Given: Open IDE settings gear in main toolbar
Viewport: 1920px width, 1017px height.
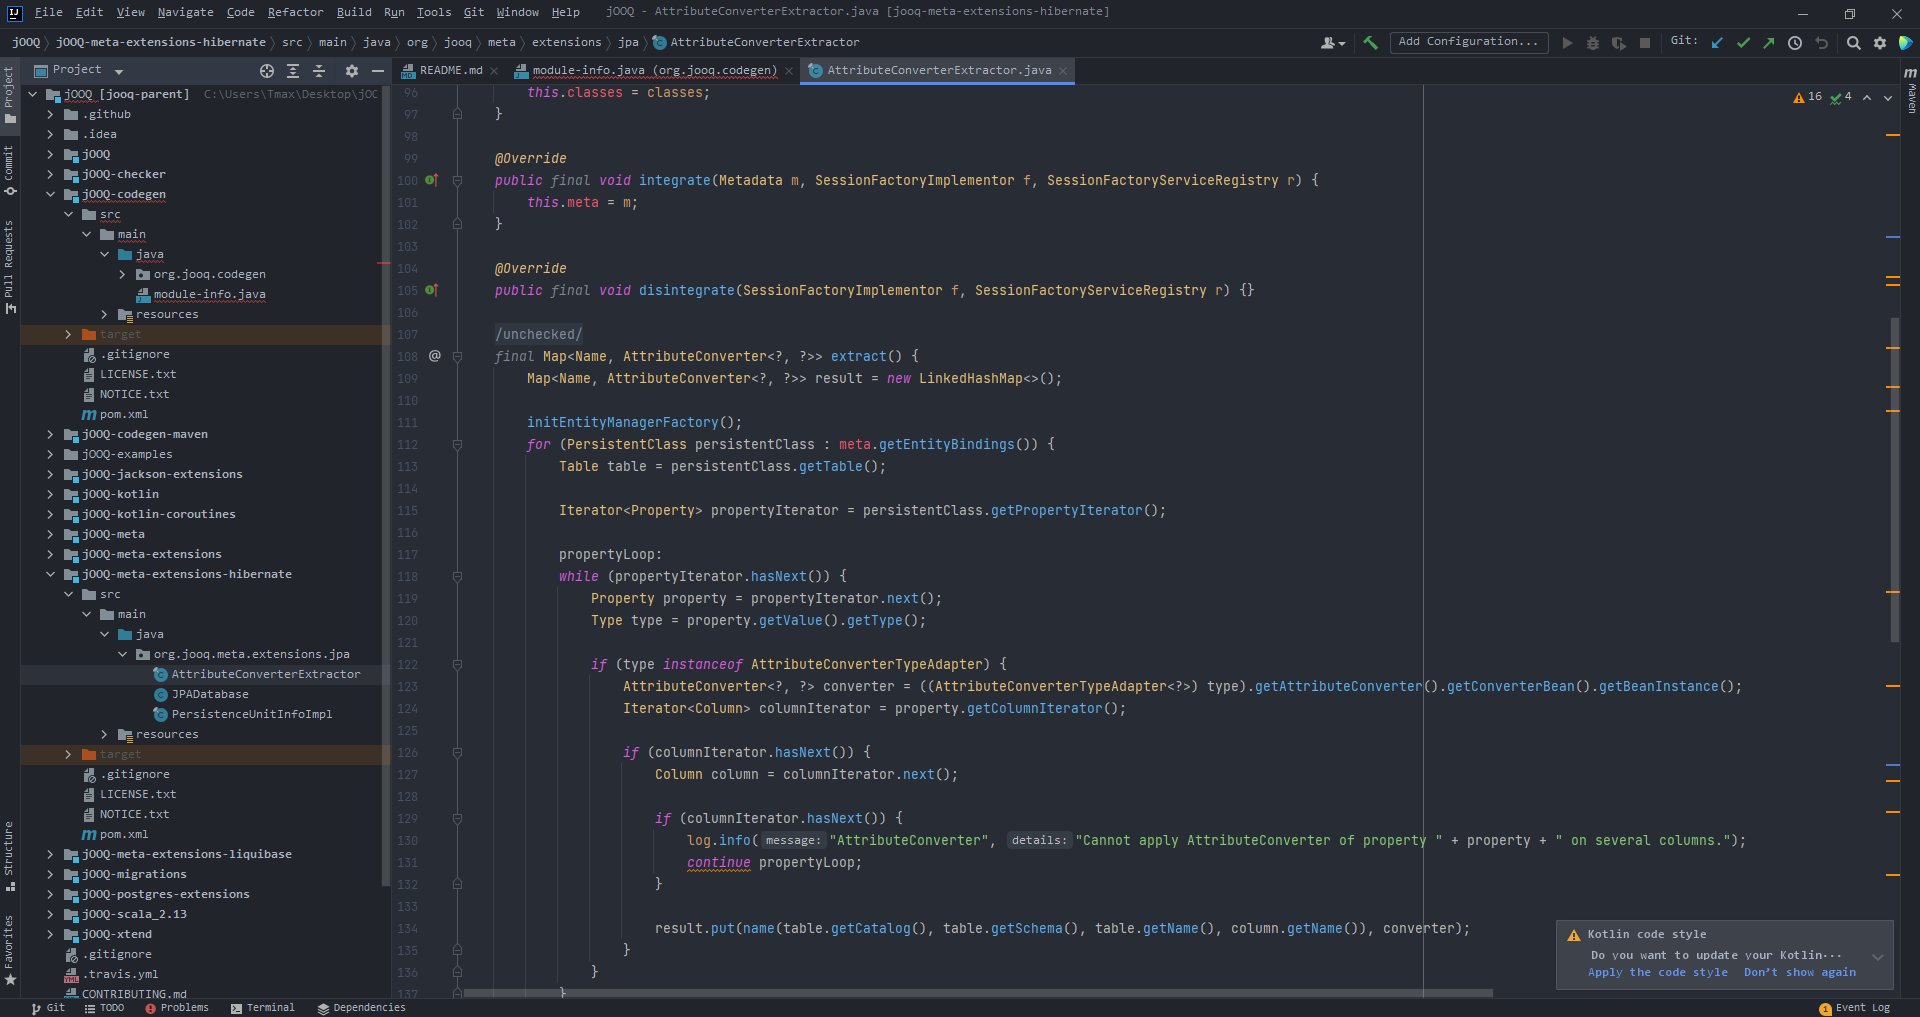Looking at the screenshot, I should 1880,43.
